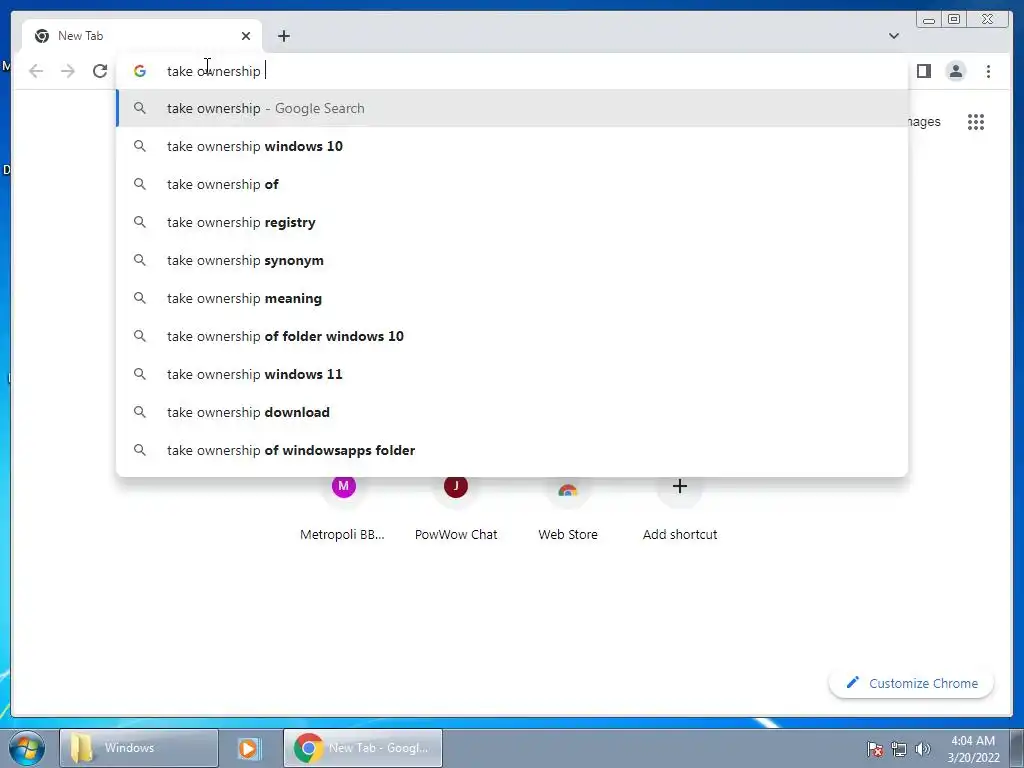
Task: Switch to Chrome New Tab taskbar button
Action: pos(363,748)
